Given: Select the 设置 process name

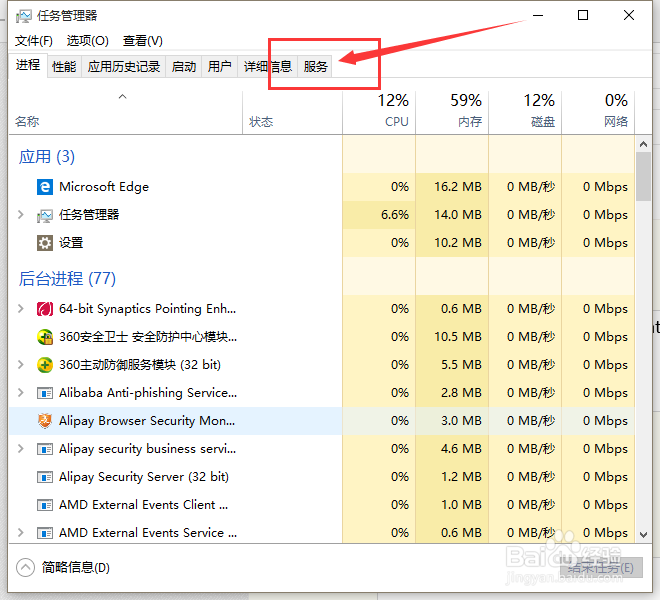Looking at the screenshot, I should point(71,243).
